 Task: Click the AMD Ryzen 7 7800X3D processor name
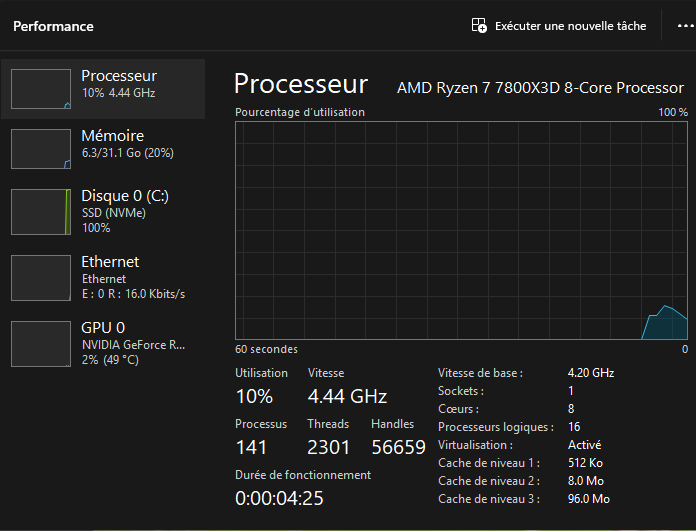click(x=540, y=88)
